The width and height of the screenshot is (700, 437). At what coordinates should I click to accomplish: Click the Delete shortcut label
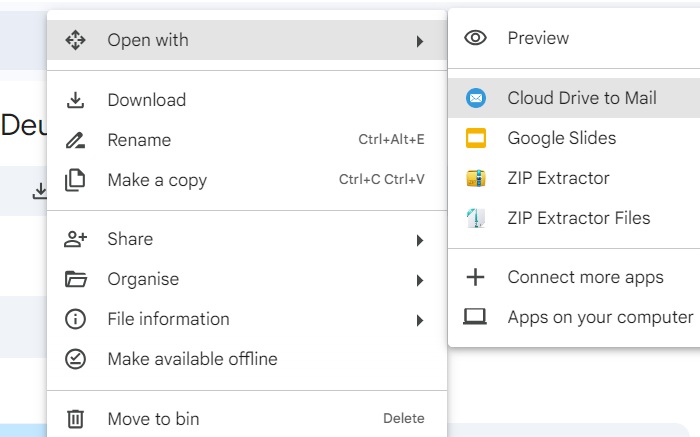(x=404, y=418)
